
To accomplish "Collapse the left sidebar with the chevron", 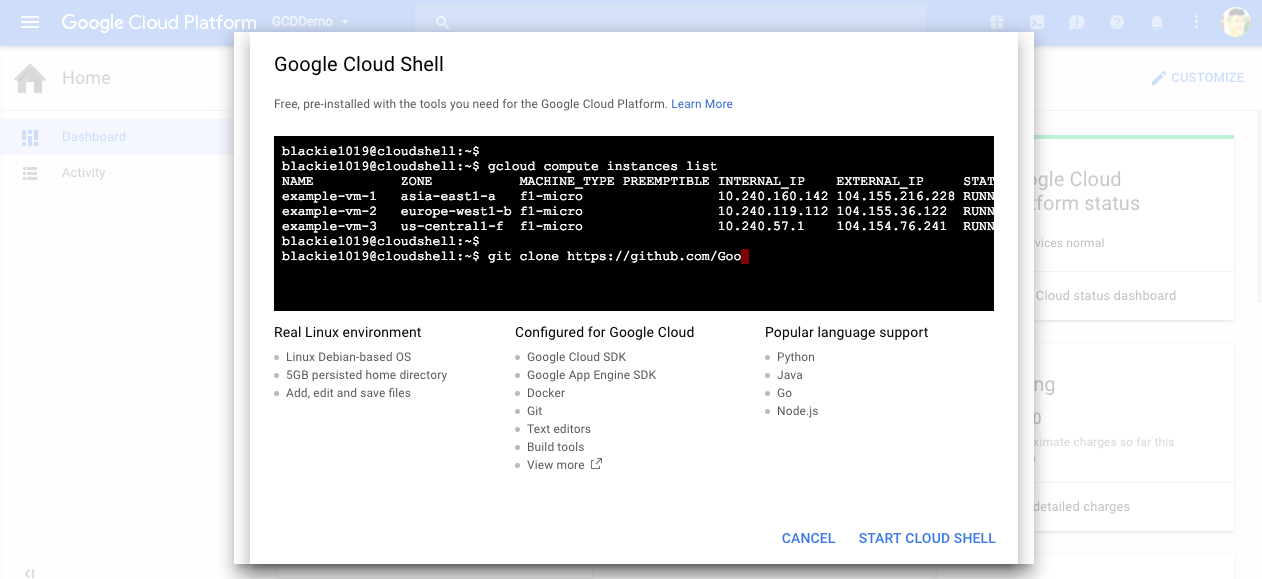I will coord(29,573).
